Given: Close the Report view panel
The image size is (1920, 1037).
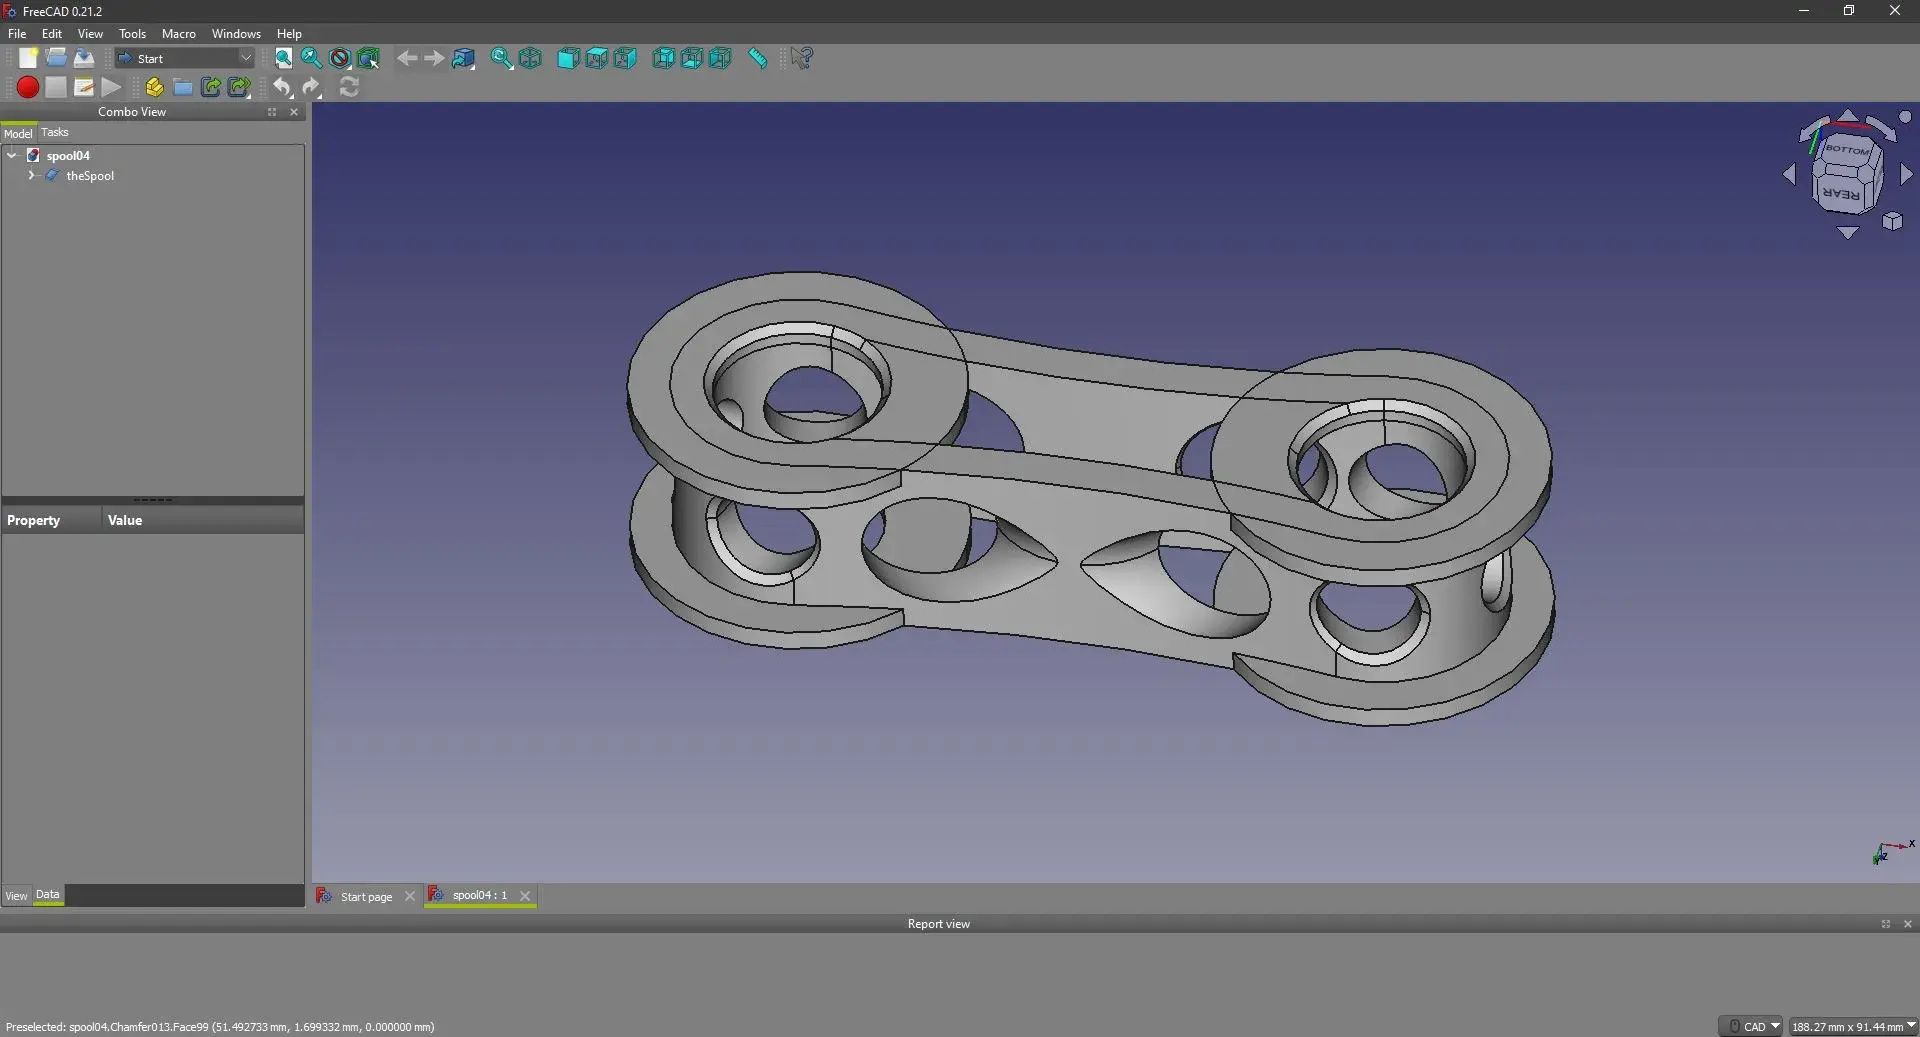Looking at the screenshot, I should click(1907, 924).
